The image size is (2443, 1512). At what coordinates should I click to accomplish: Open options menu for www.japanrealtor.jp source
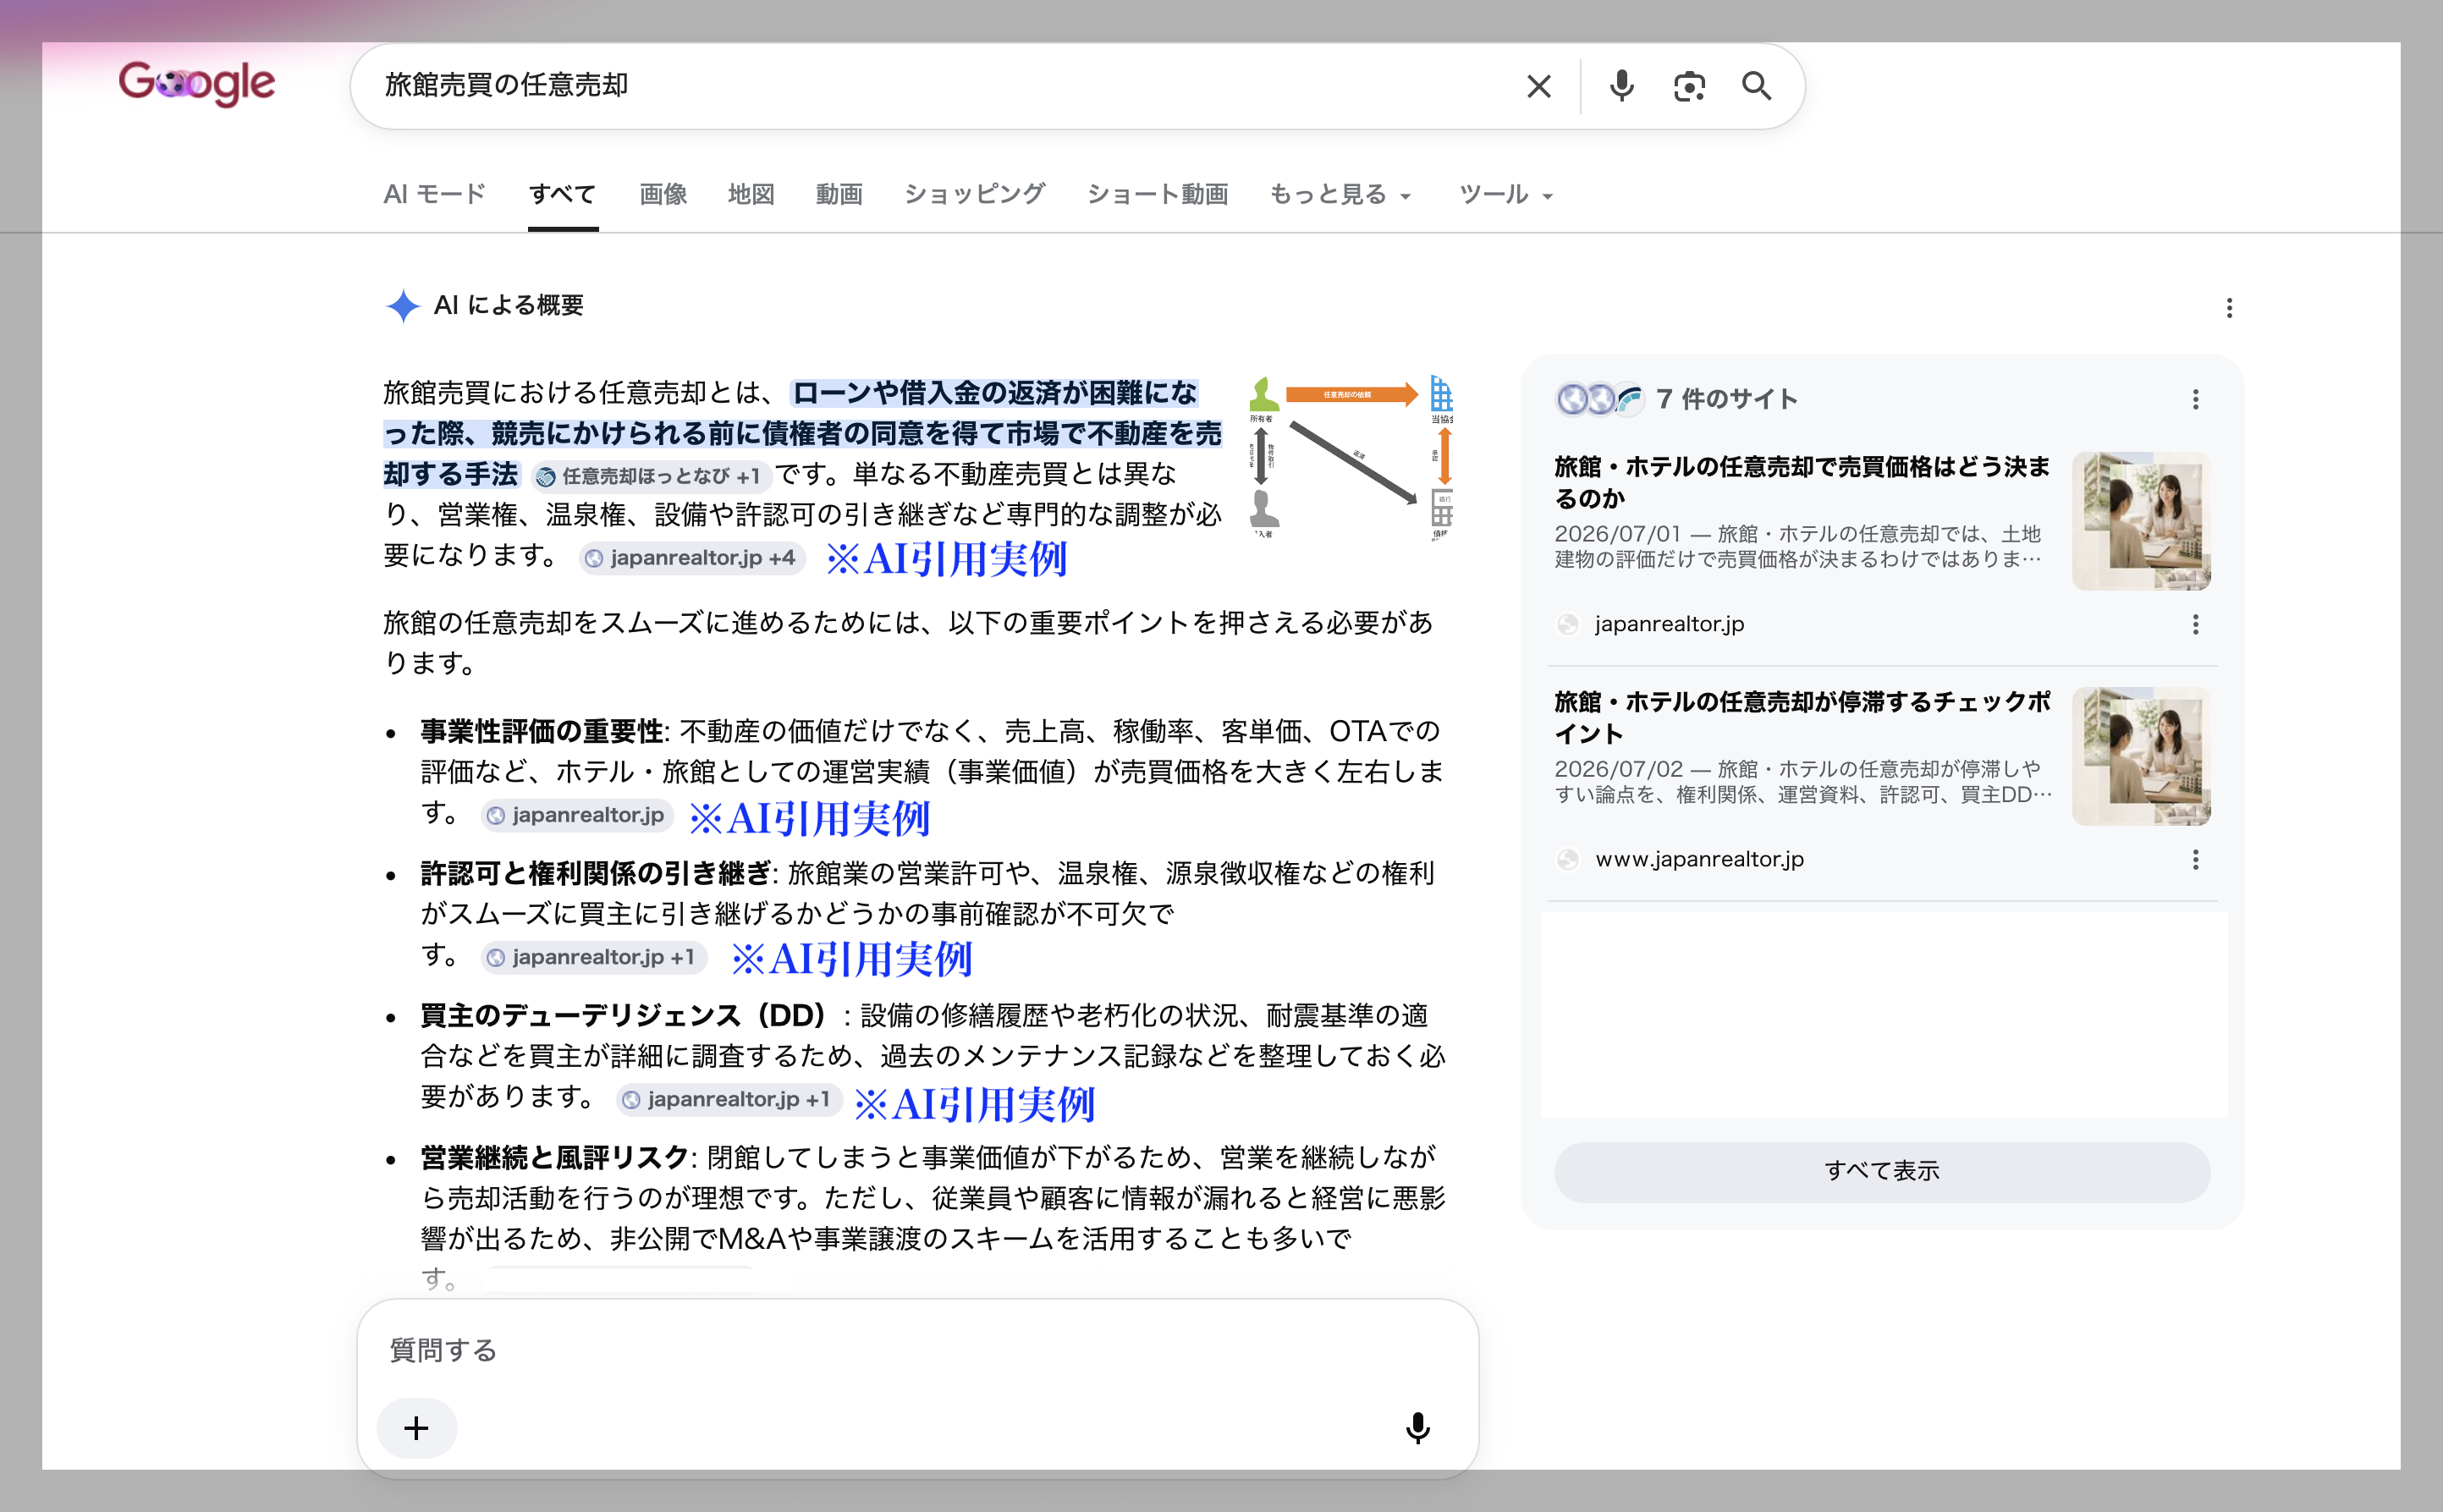tap(2195, 860)
